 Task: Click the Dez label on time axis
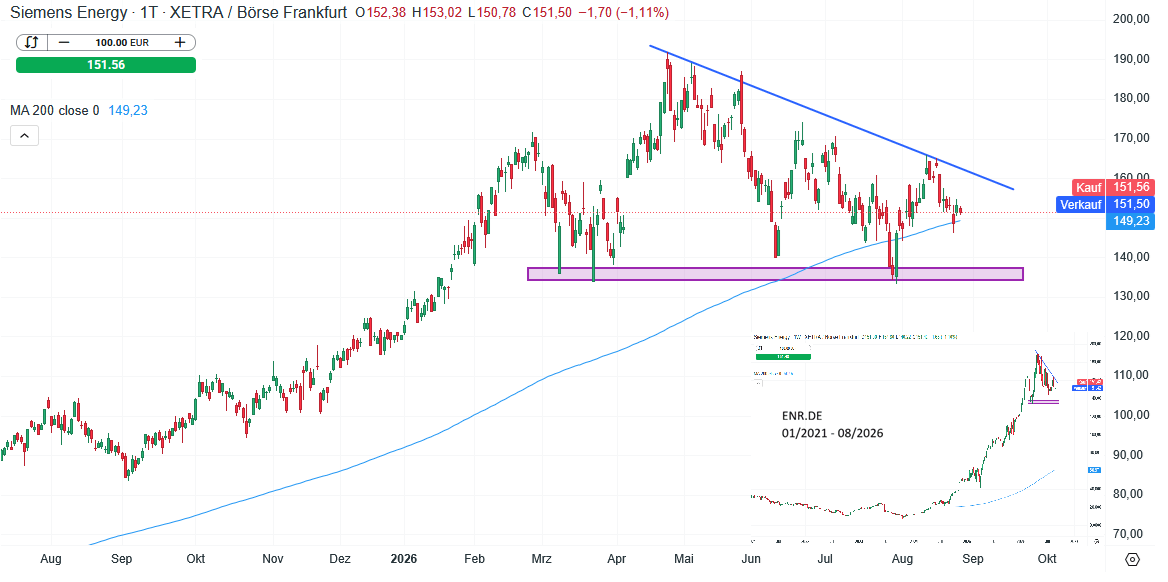coord(340,559)
